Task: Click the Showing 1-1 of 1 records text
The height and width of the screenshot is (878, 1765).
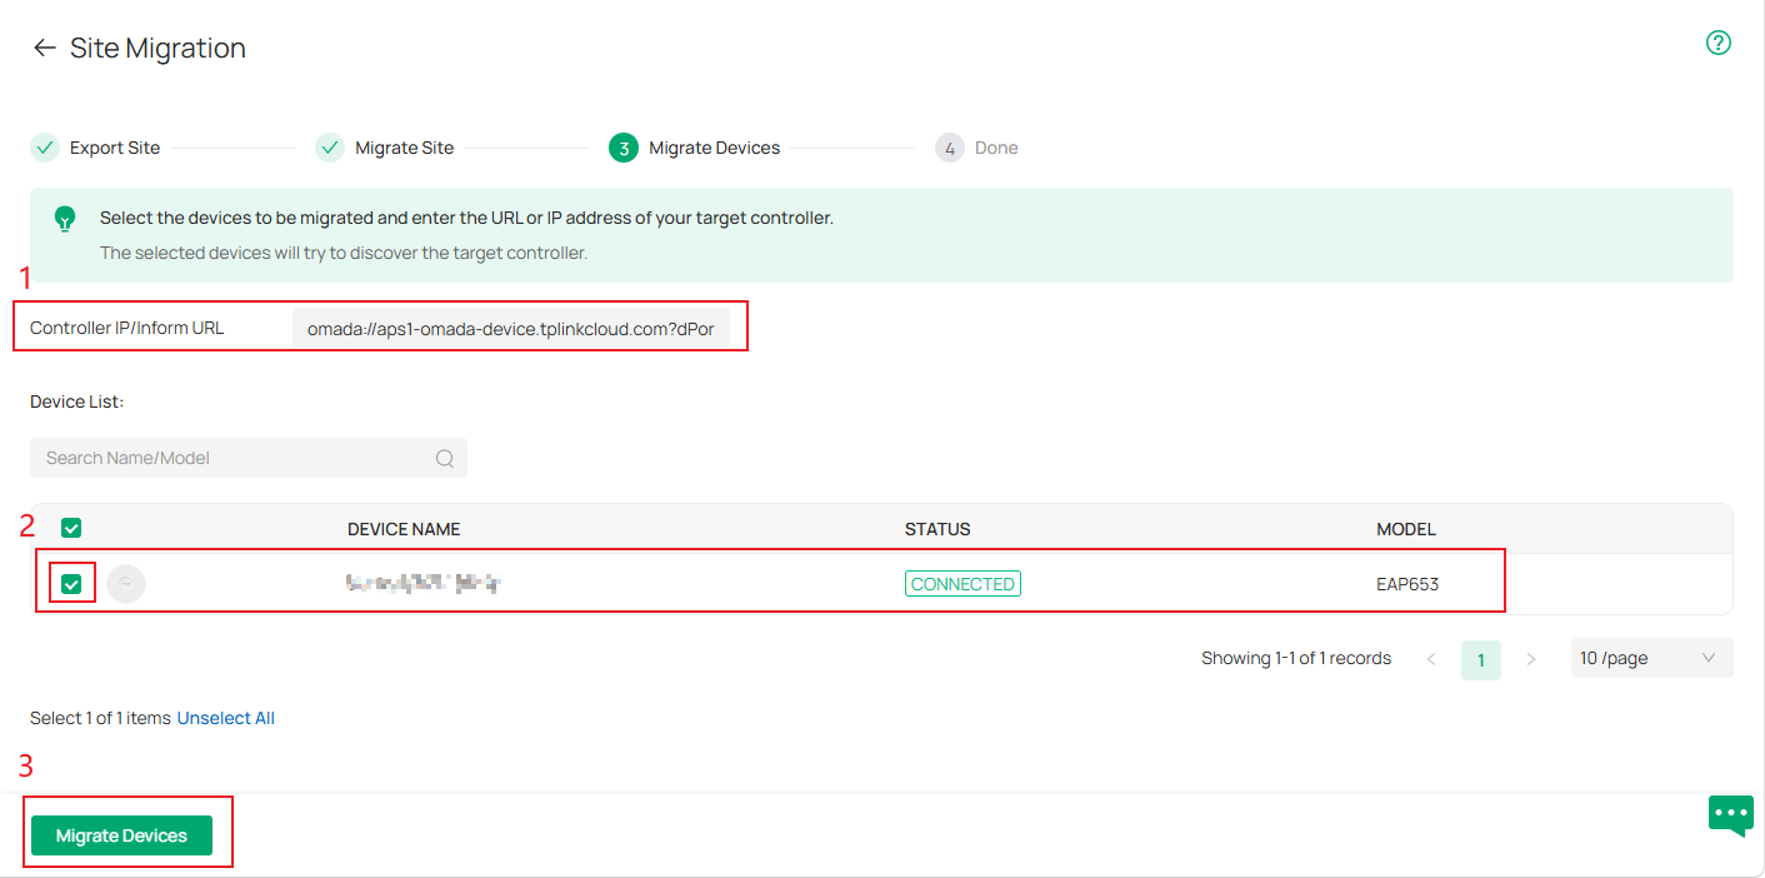Action: click(1296, 658)
